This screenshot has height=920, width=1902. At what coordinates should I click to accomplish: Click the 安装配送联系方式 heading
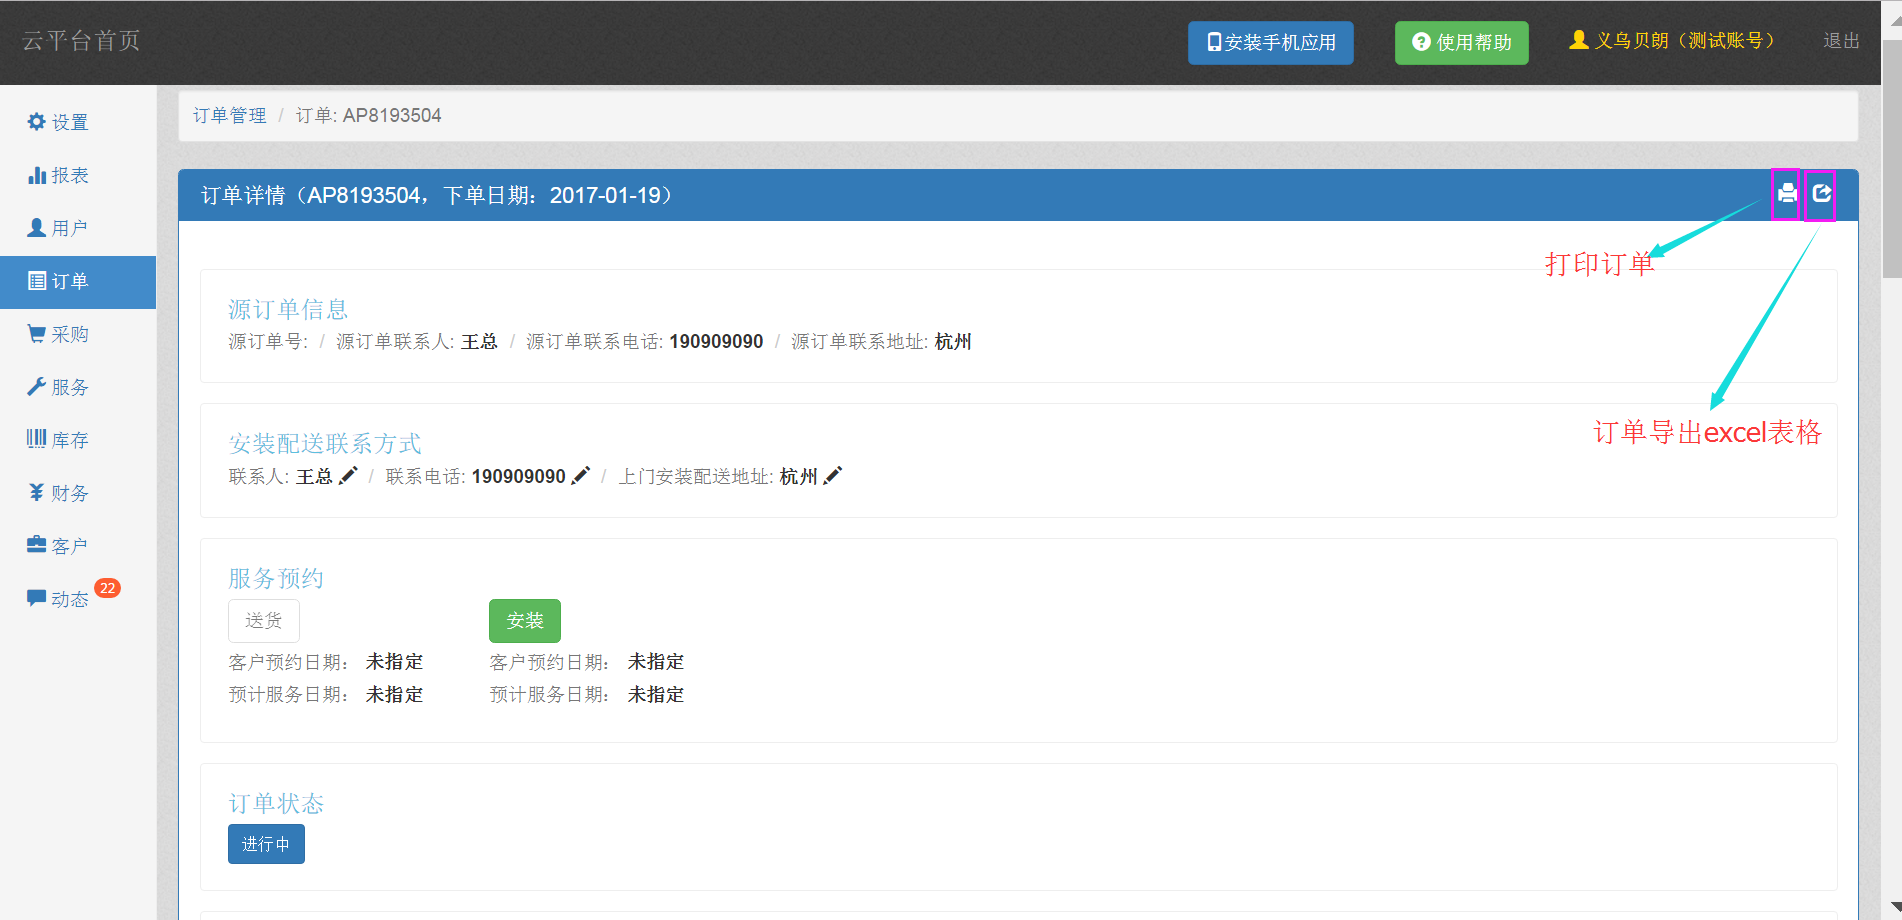click(325, 444)
